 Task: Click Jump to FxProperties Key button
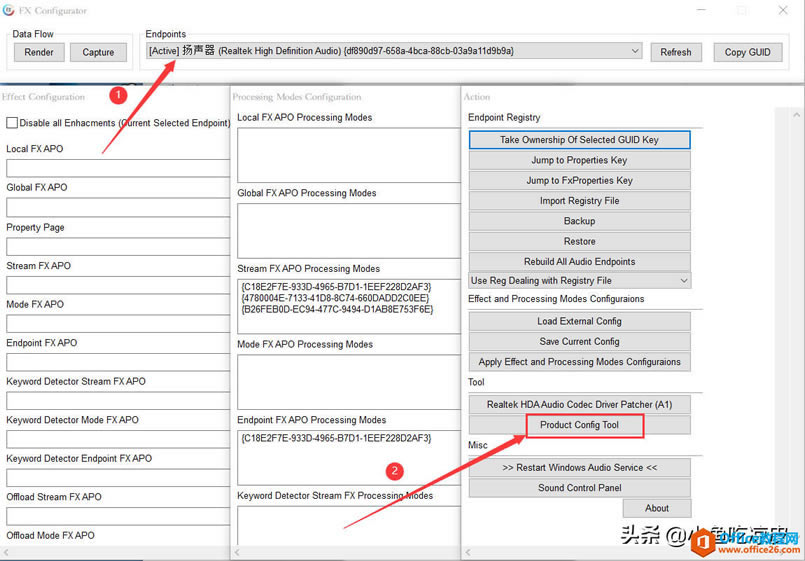[x=579, y=180]
